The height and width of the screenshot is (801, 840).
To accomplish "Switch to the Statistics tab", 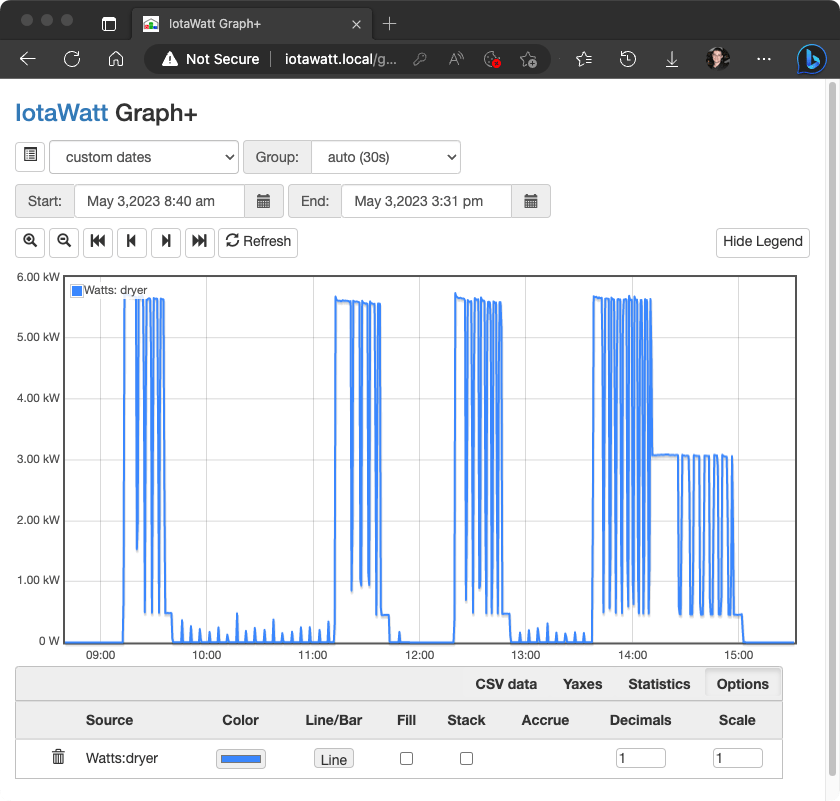I will (x=659, y=684).
